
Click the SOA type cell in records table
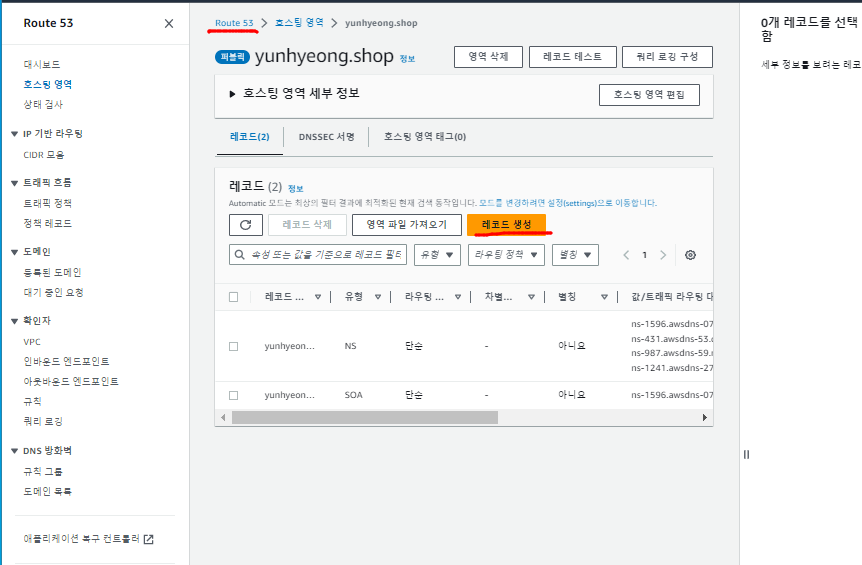(353, 395)
